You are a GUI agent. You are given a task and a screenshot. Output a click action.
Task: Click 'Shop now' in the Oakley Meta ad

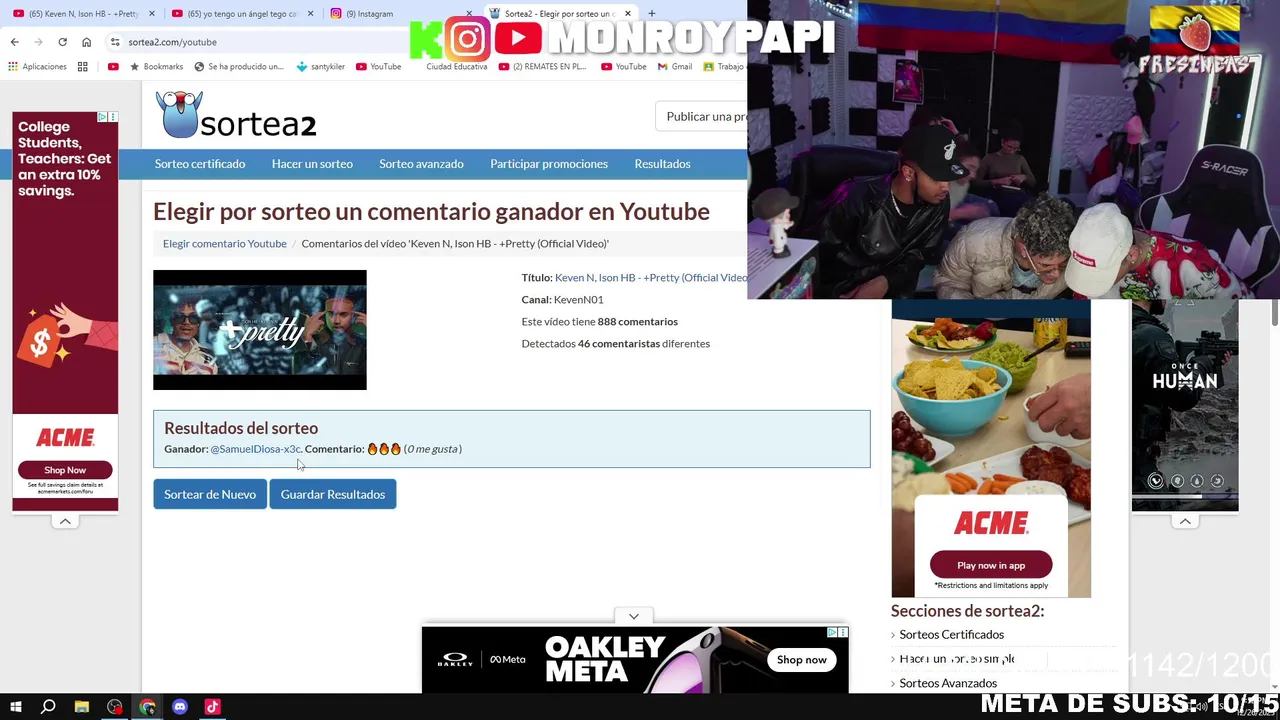coord(802,660)
